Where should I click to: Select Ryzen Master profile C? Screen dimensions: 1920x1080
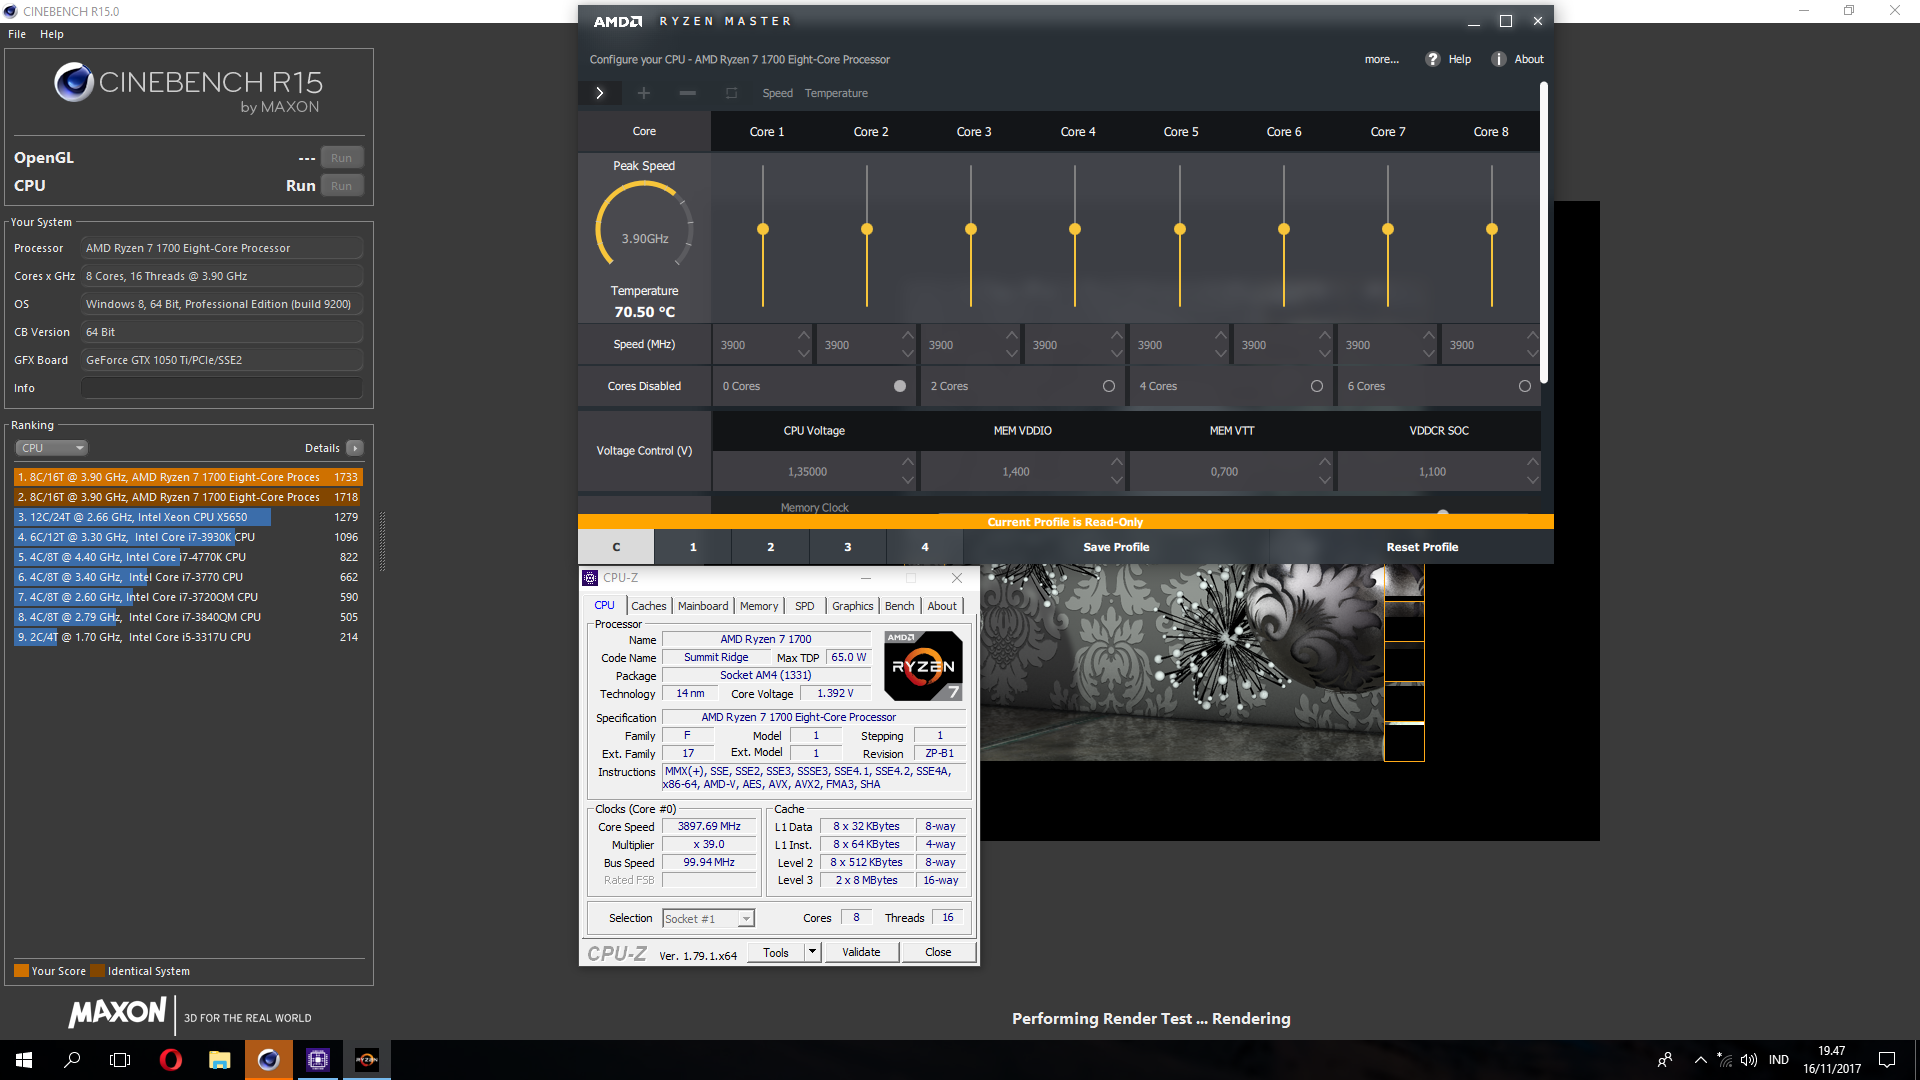(x=616, y=547)
